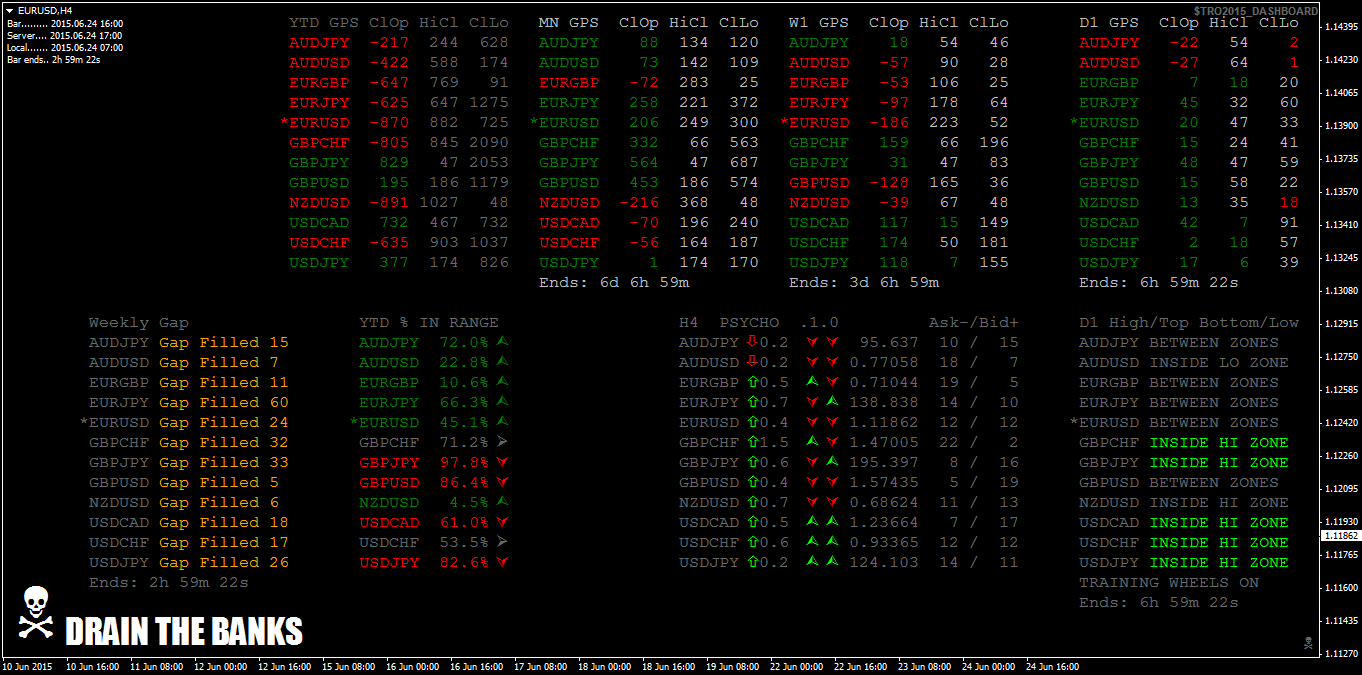The width and height of the screenshot is (1362, 675).
Task: Click the 'DRAIN THE BANKS' title text
Action: [x=184, y=631]
